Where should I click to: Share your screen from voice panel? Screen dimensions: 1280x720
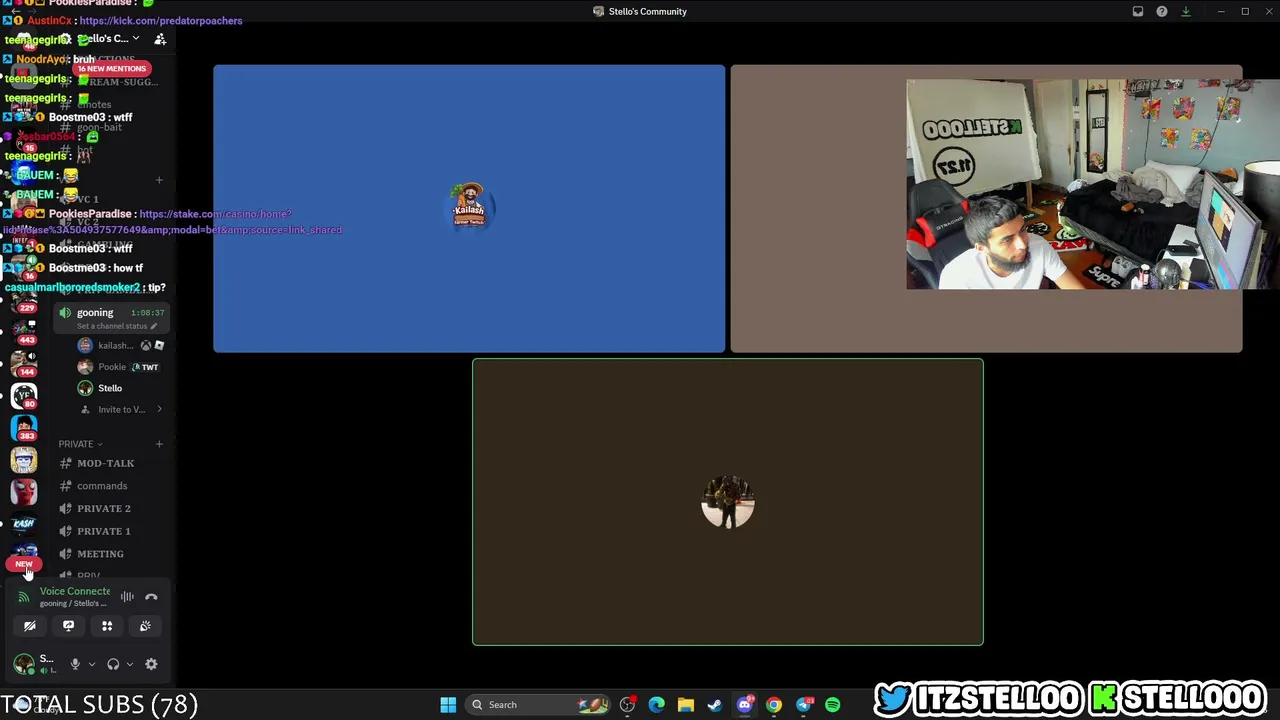point(68,626)
